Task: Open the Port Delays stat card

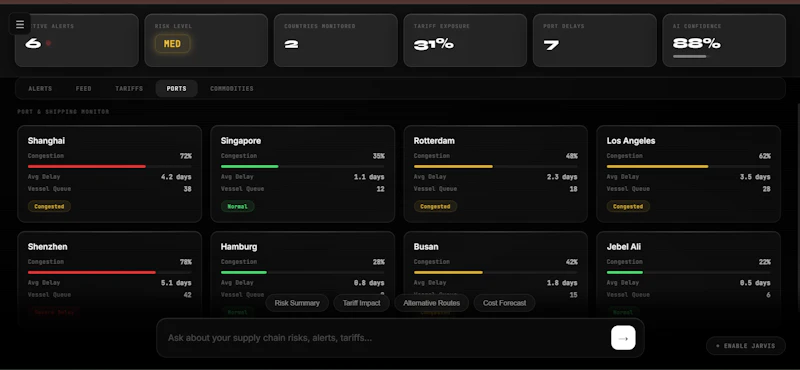Action: coord(595,40)
